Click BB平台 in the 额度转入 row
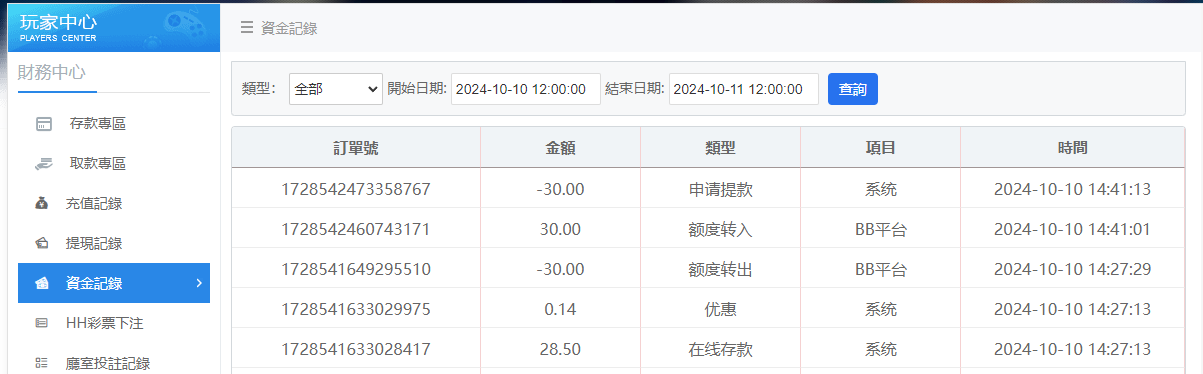Image resolution: width=1203 pixels, height=374 pixels. click(880, 229)
